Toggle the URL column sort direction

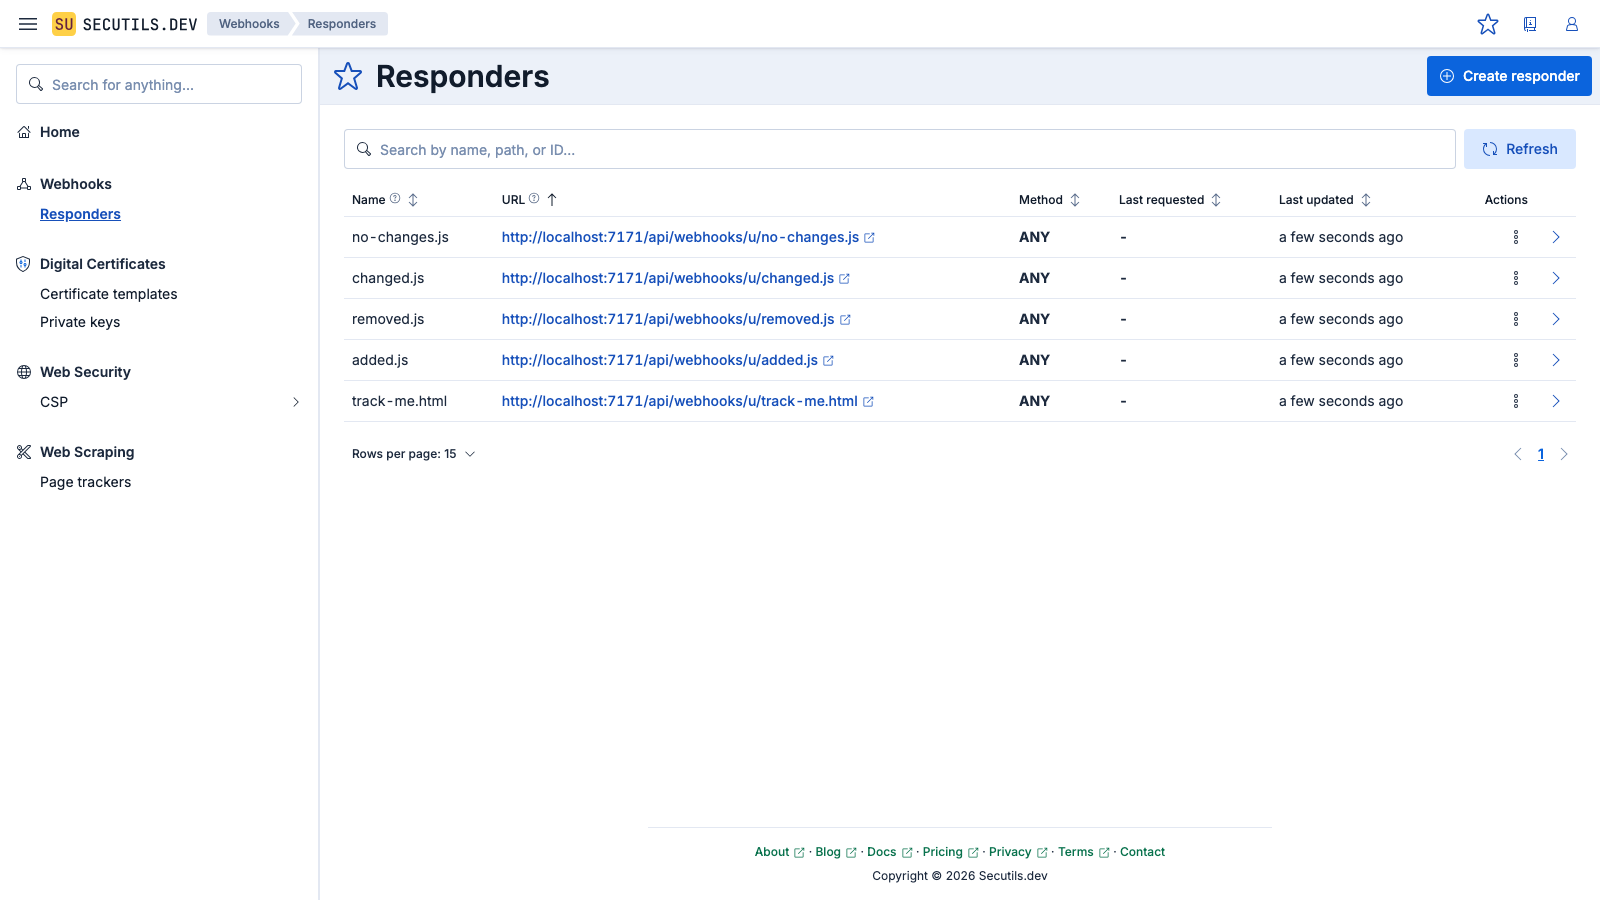[x=551, y=199]
